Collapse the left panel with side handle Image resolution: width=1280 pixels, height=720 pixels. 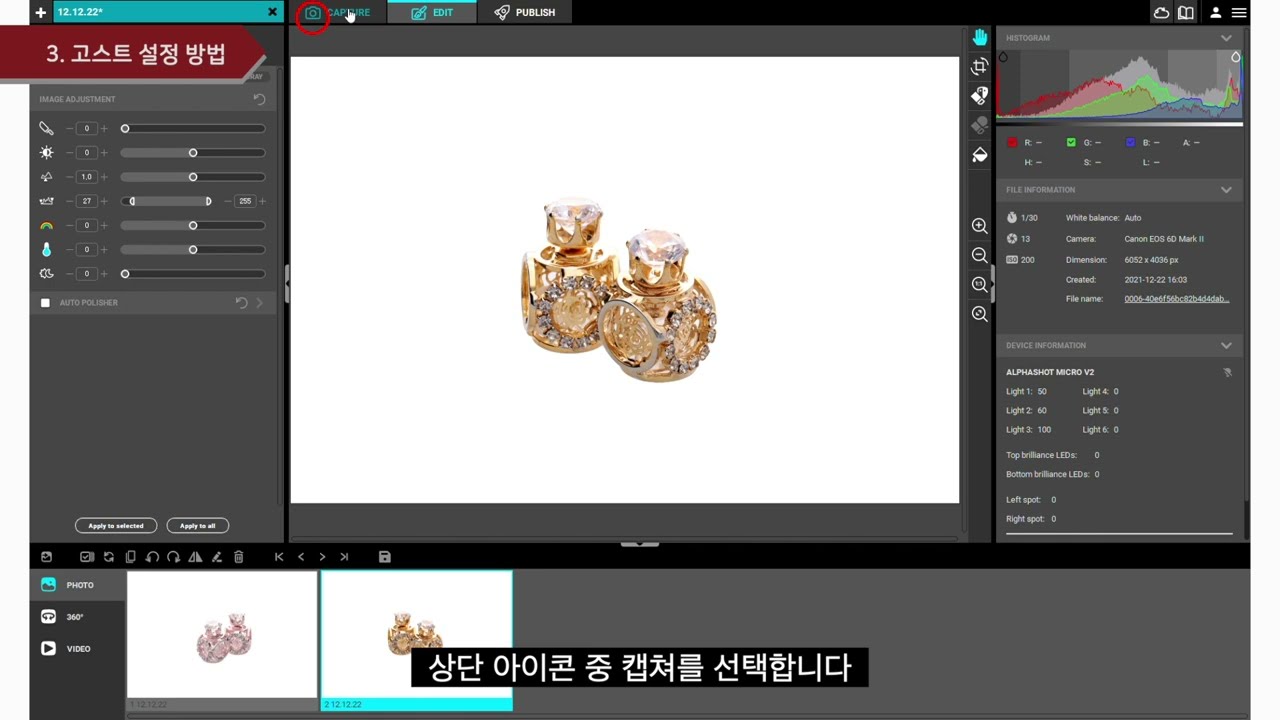[x=287, y=283]
